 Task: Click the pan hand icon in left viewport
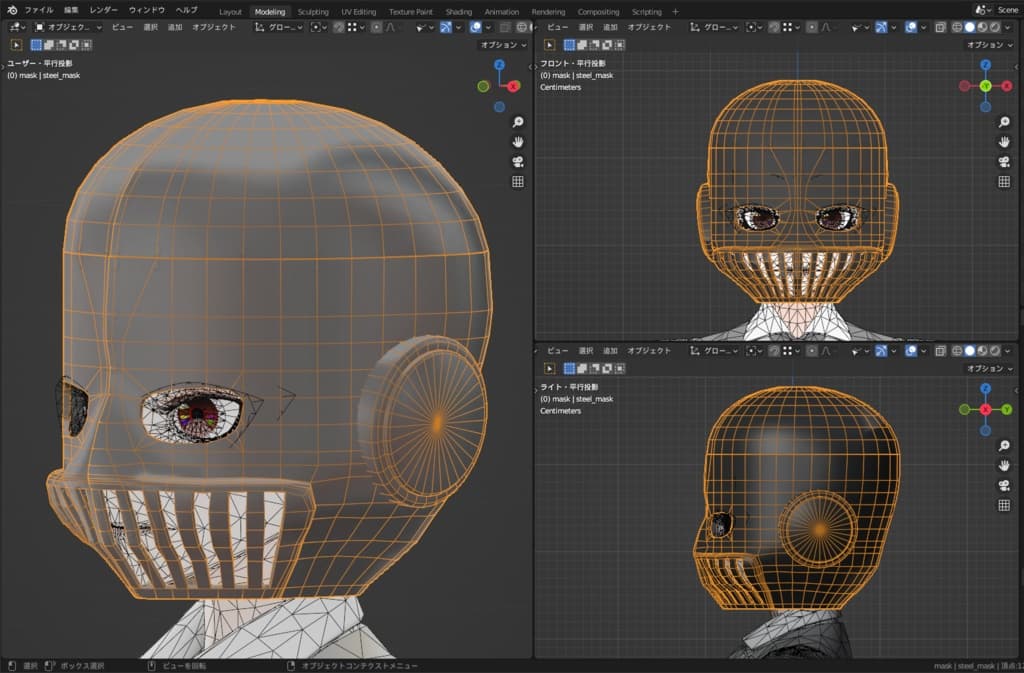518,142
